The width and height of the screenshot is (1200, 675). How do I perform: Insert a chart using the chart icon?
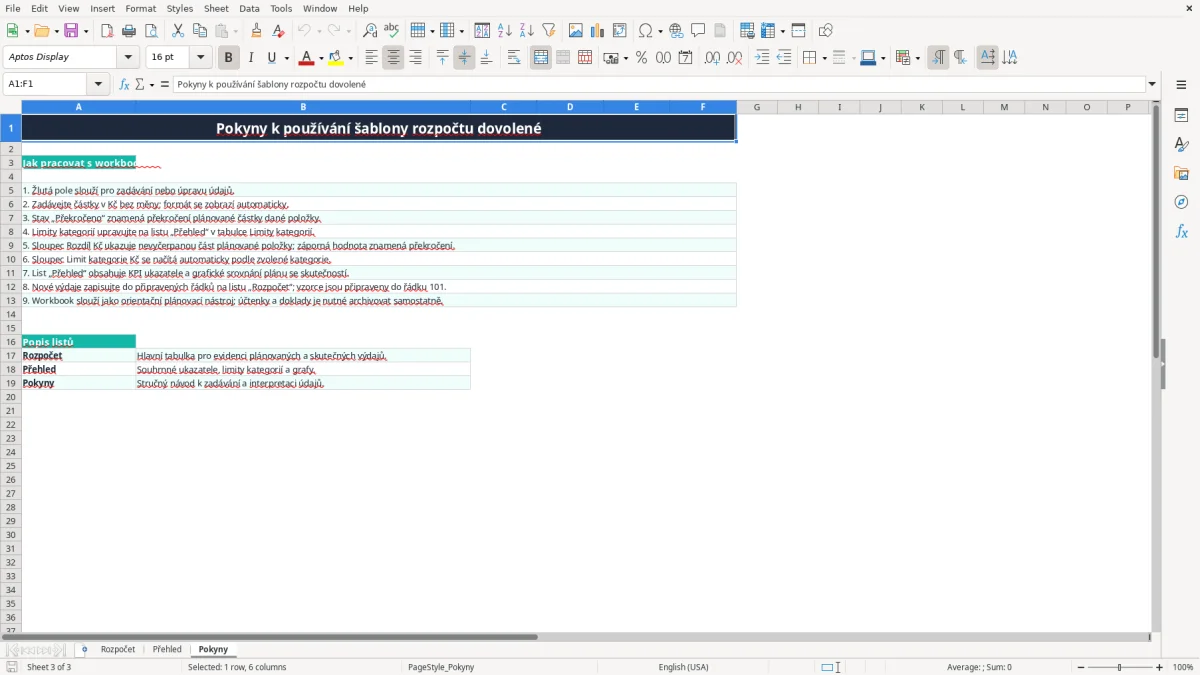coord(598,31)
